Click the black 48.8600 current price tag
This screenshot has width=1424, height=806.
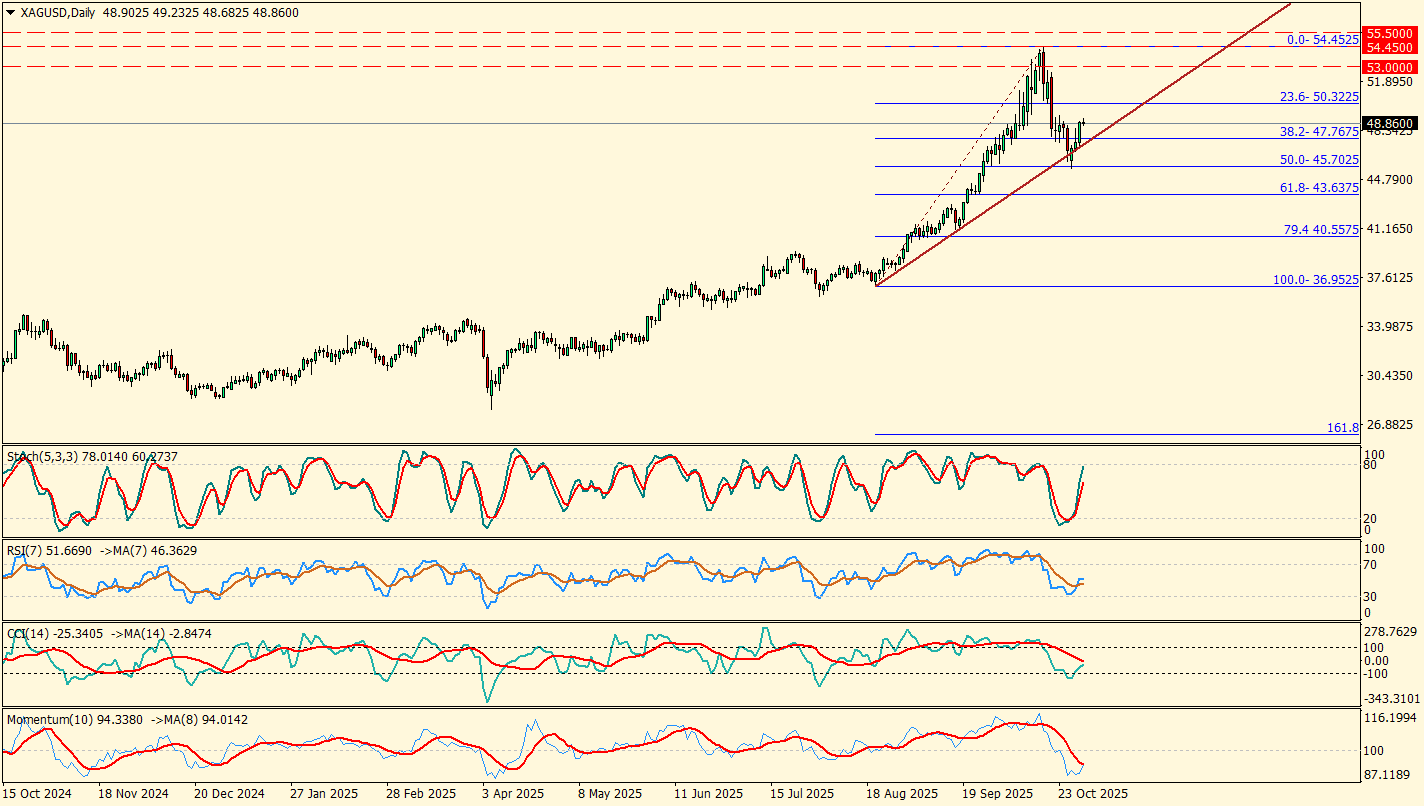coord(1389,123)
